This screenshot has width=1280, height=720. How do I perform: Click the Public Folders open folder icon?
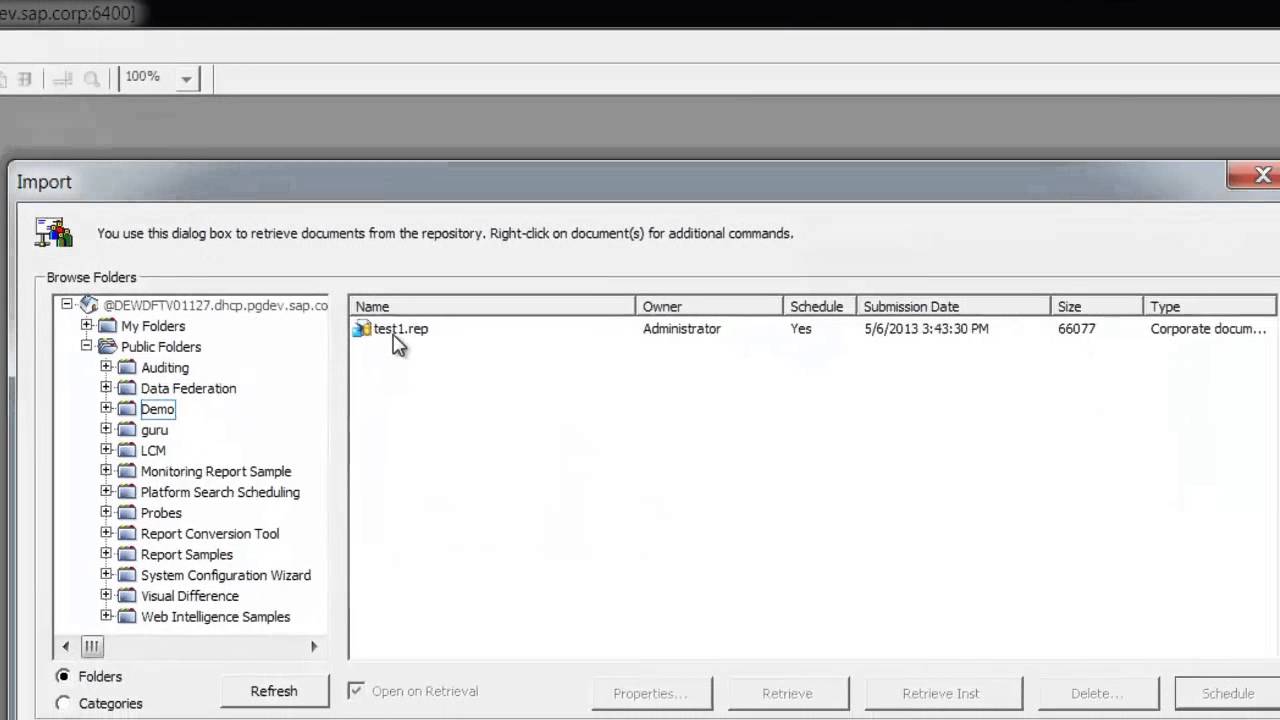(x=107, y=347)
